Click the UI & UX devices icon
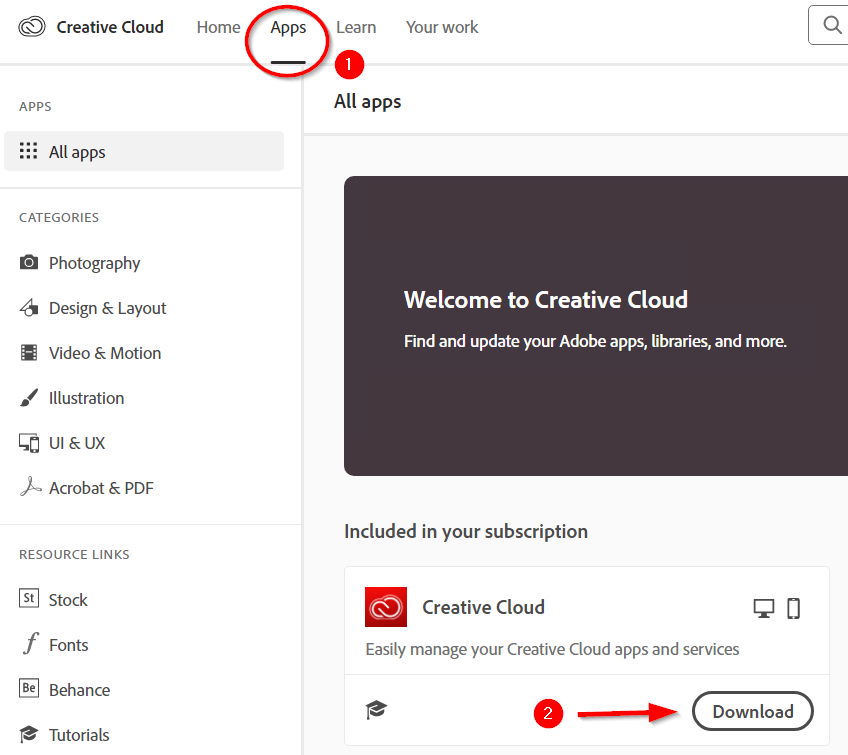 coord(29,443)
